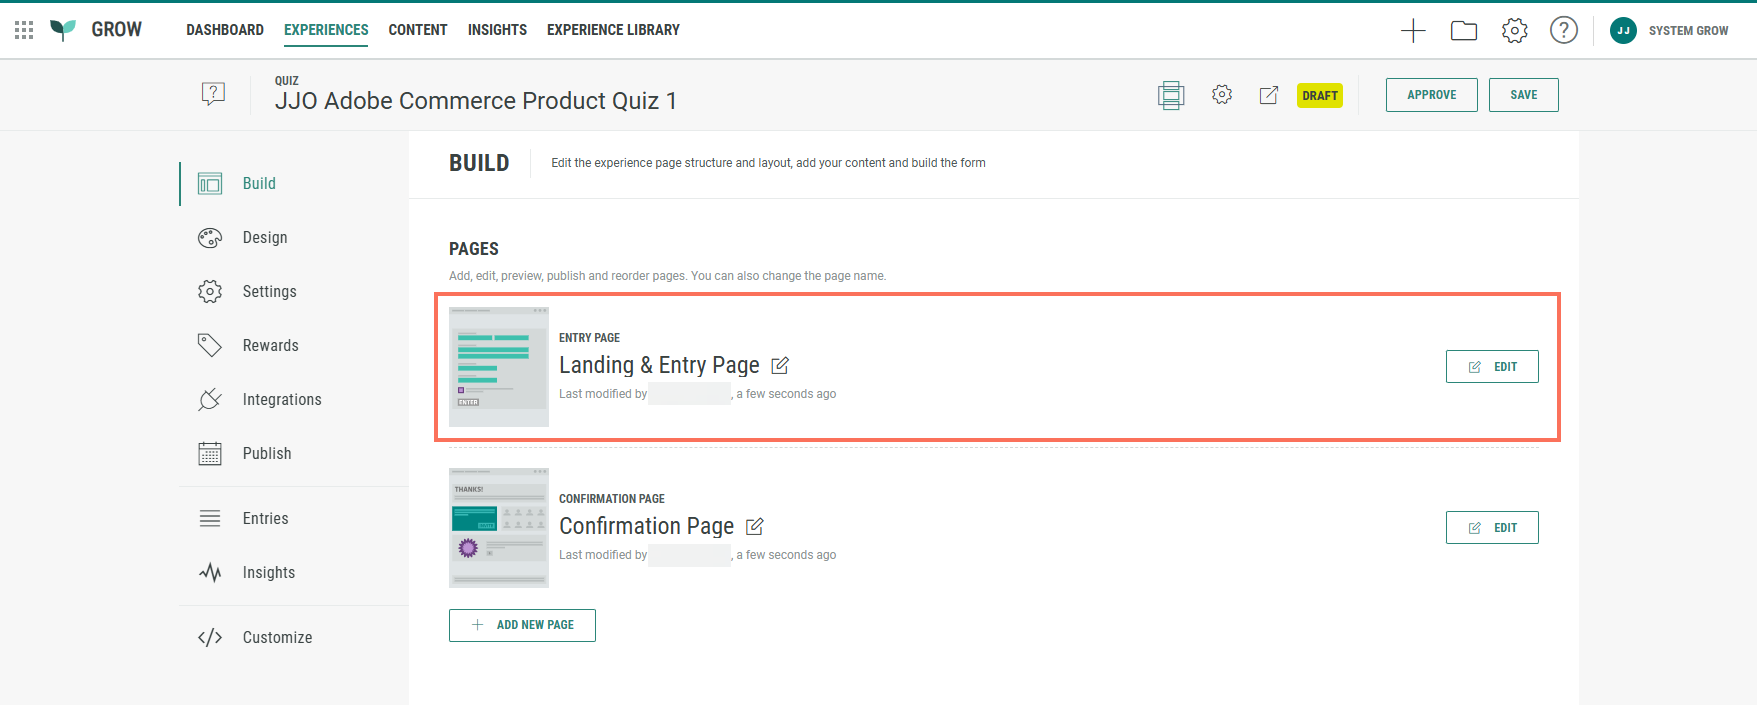Click the quiz type icon beside title

click(213, 94)
